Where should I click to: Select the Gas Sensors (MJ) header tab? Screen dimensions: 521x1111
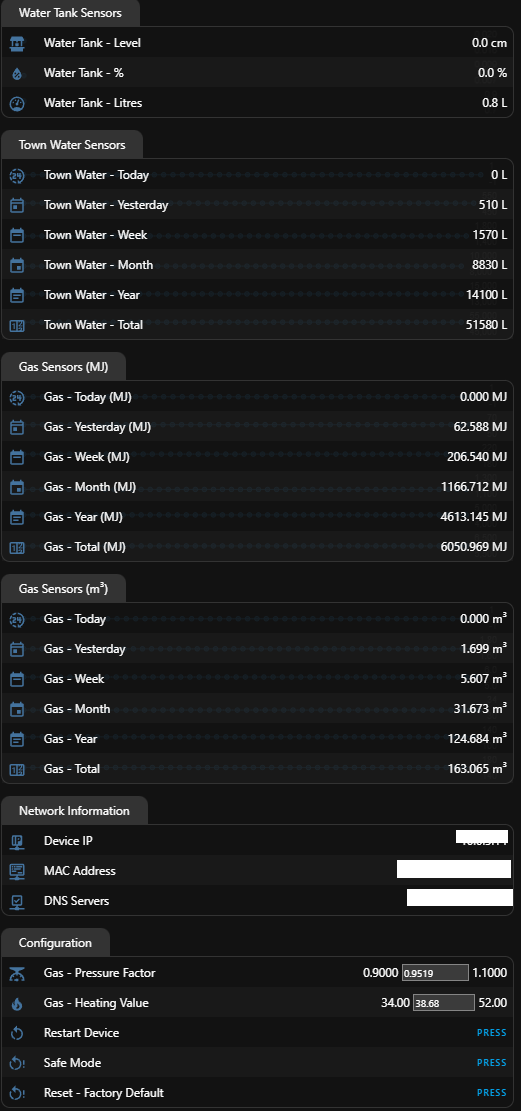tap(64, 367)
